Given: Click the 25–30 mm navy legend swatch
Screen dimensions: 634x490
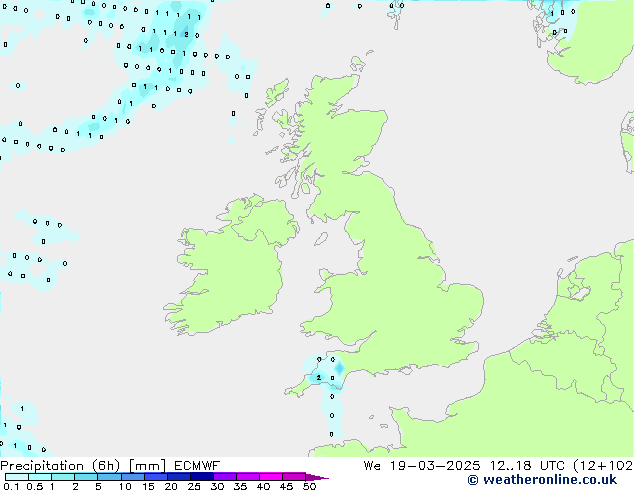Looking at the screenshot, I should pyautogui.click(x=202, y=477).
